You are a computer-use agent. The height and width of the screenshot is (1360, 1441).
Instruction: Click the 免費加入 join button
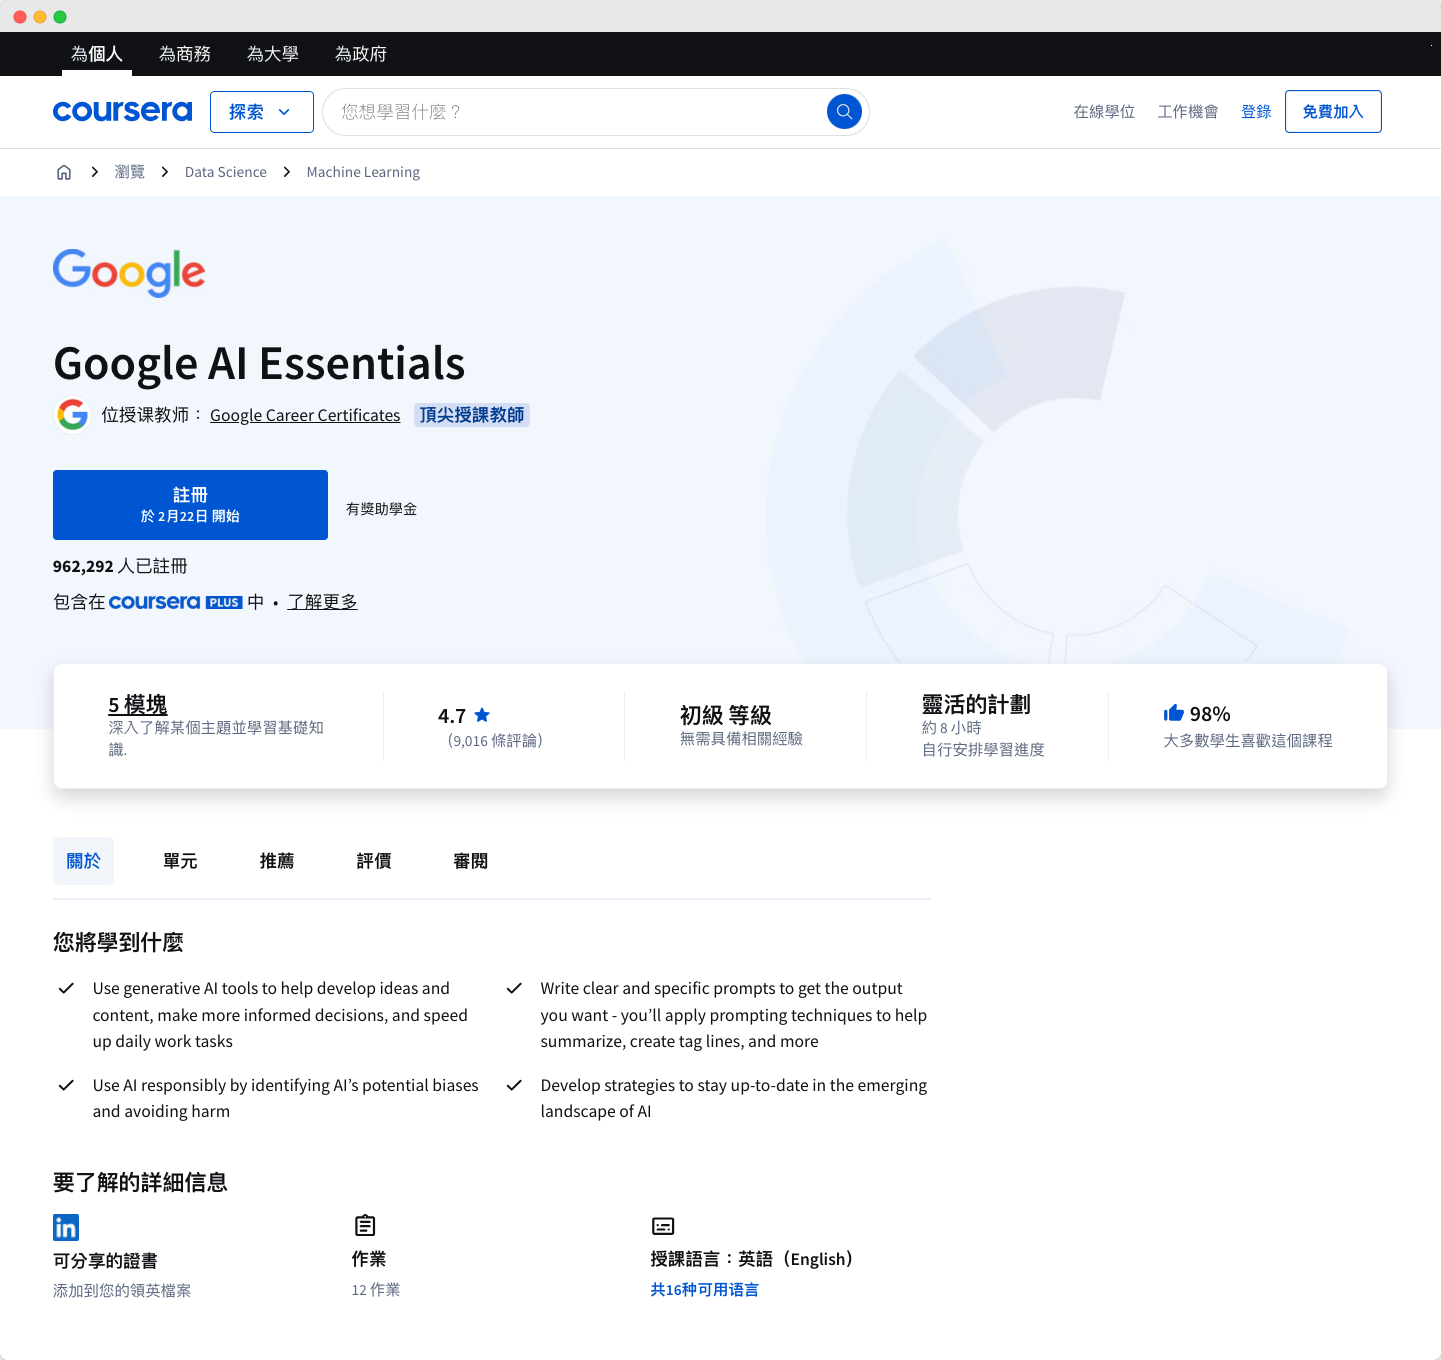point(1332,112)
